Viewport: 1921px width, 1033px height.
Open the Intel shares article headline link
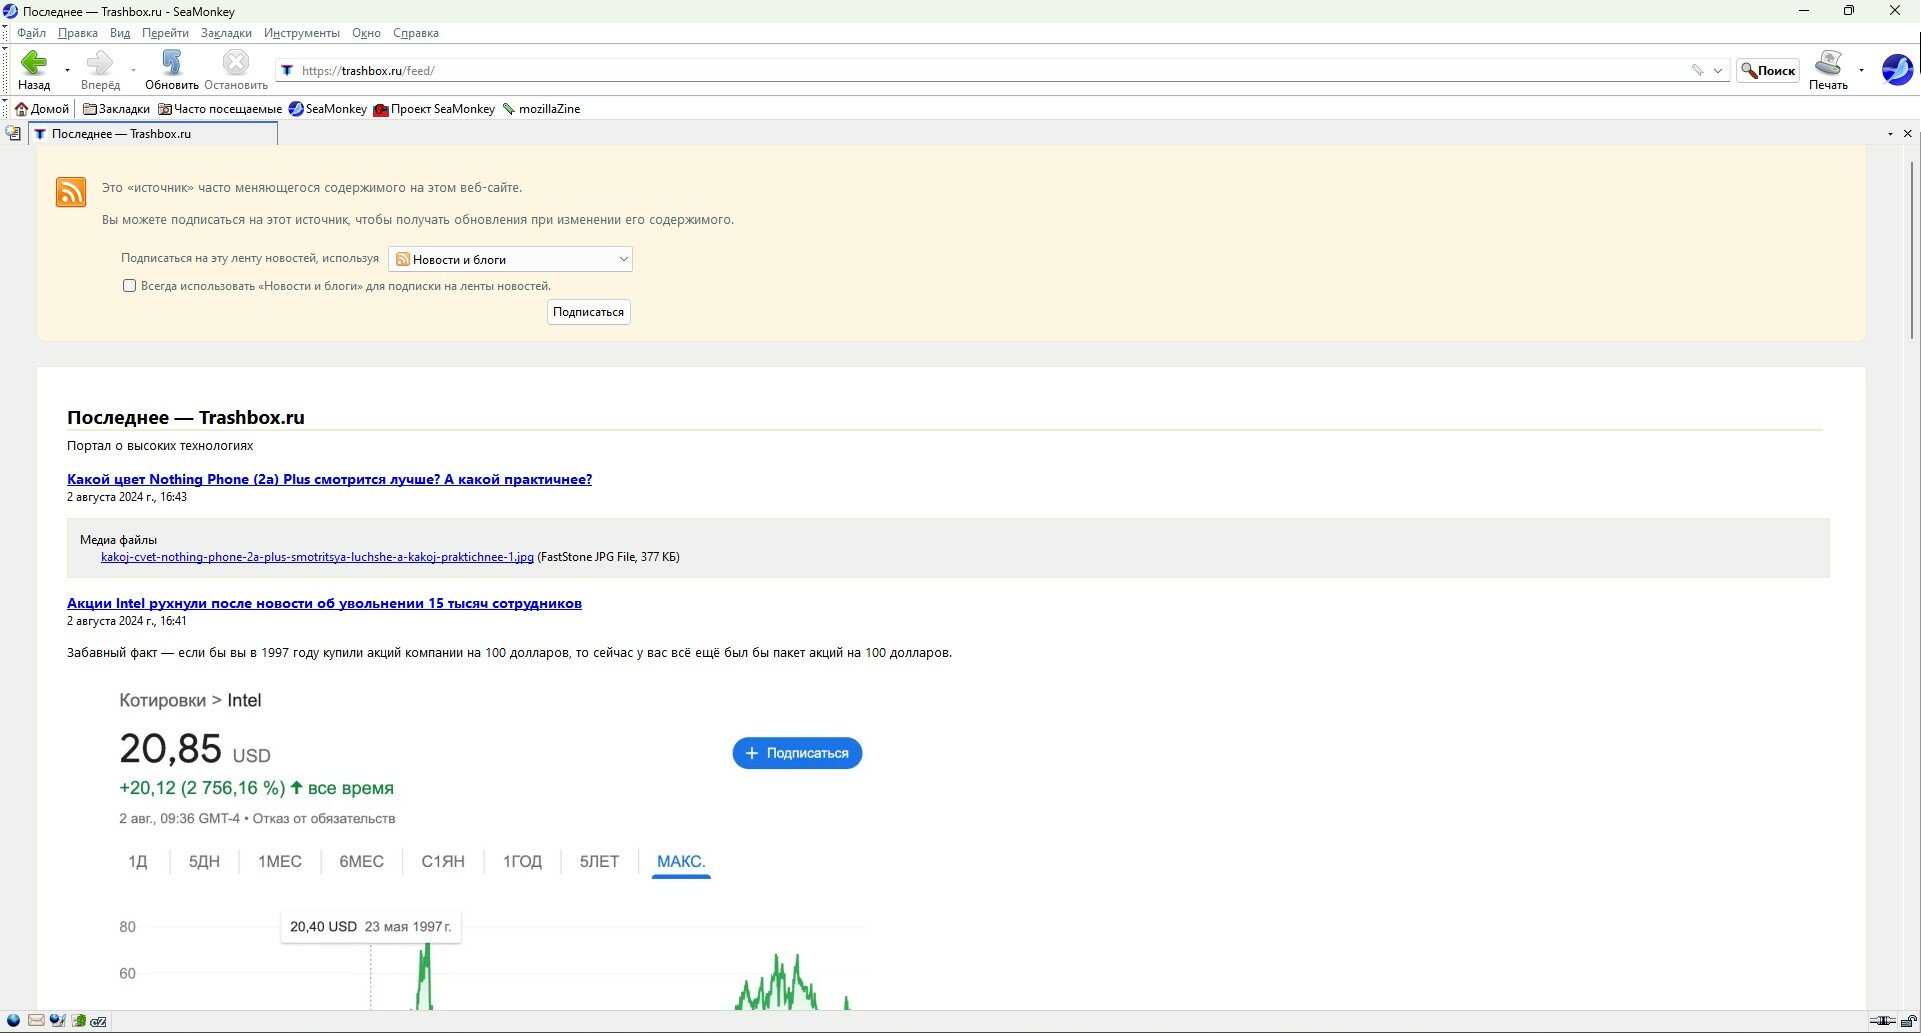324,603
